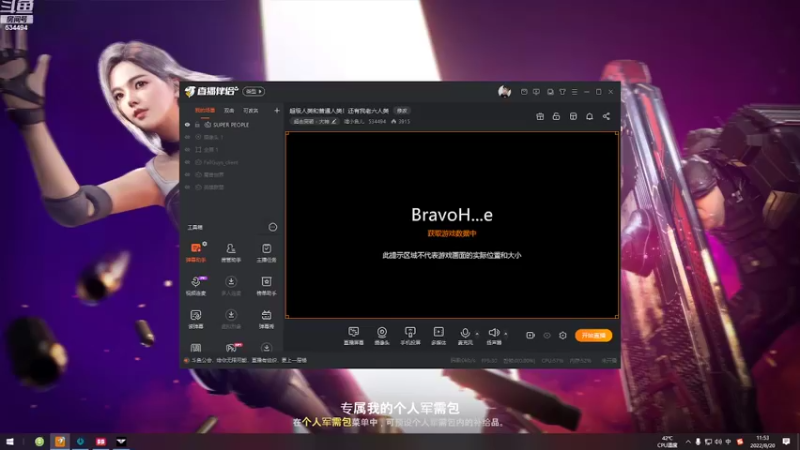The width and height of the screenshot is (800, 450).
Task: Click the padlock icon above preview
Action: click(x=556, y=116)
